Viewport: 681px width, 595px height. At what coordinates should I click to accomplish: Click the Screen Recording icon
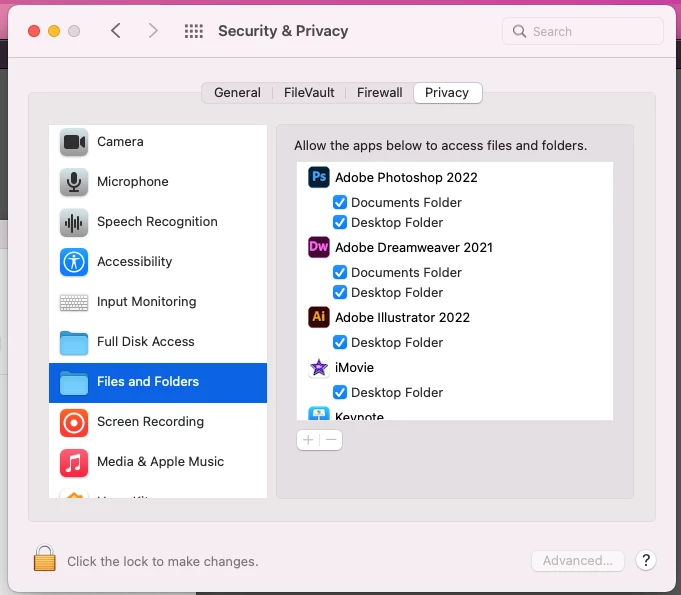pyautogui.click(x=74, y=423)
